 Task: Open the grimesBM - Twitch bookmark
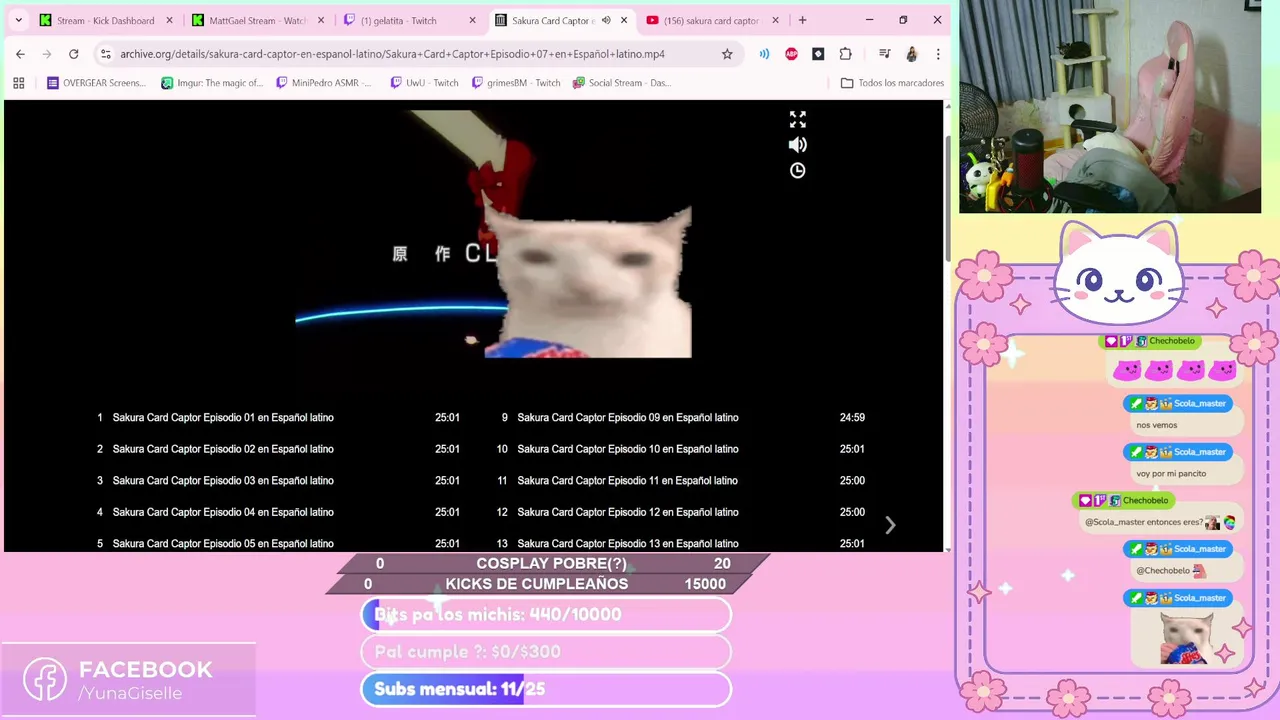(516, 83)
